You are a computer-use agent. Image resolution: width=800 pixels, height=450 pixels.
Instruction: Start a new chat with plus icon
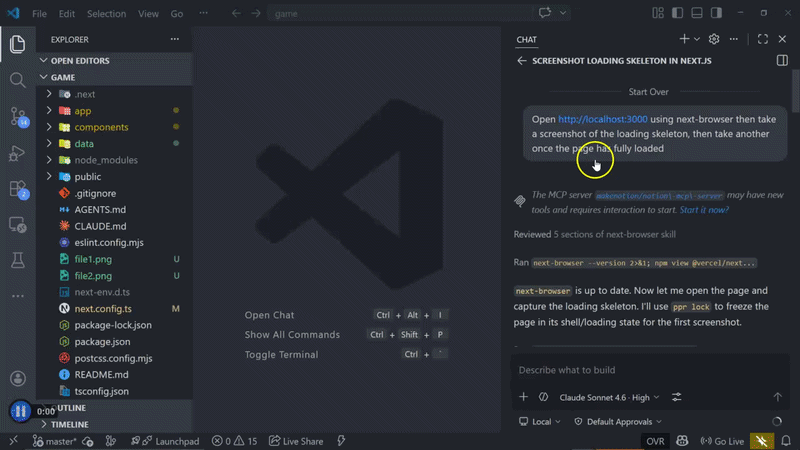click(684, 39)
